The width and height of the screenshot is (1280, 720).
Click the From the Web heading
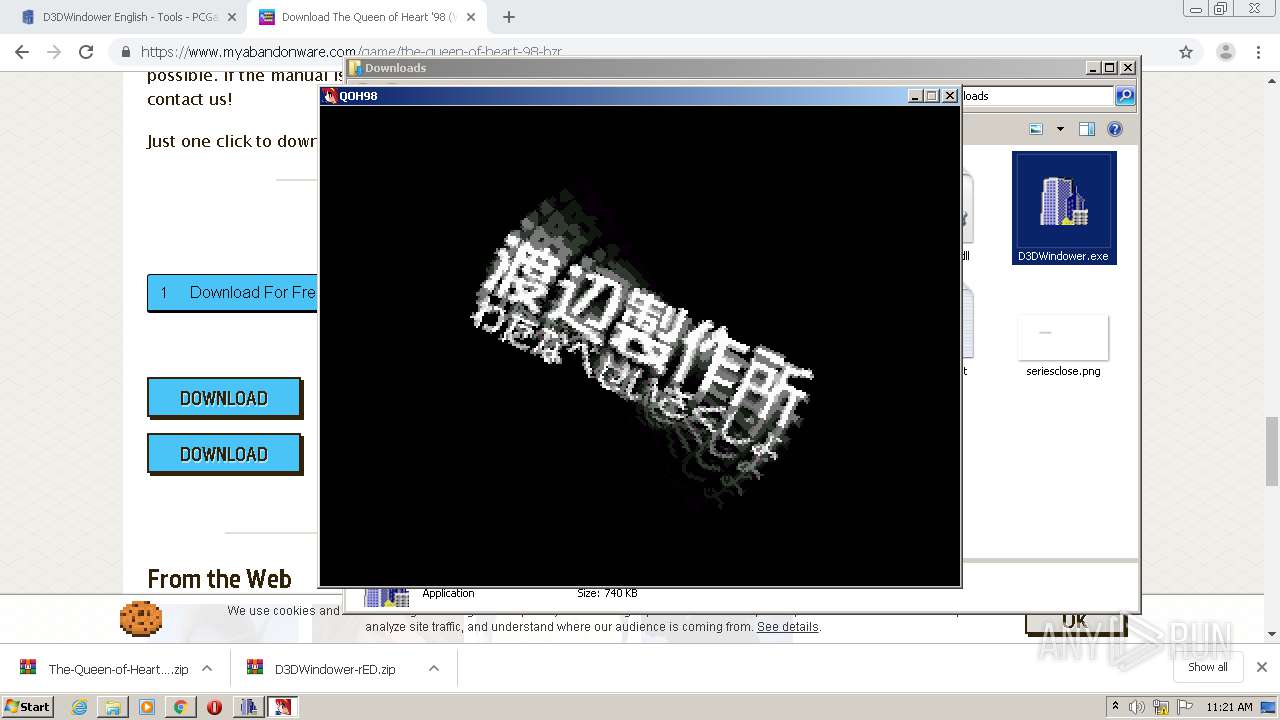(x=219, y=579)
